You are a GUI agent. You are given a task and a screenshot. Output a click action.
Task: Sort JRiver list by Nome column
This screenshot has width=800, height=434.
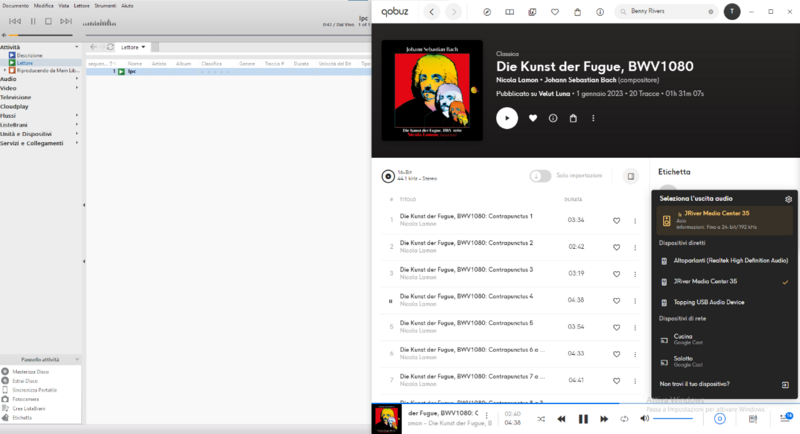(x=135, y=64)
